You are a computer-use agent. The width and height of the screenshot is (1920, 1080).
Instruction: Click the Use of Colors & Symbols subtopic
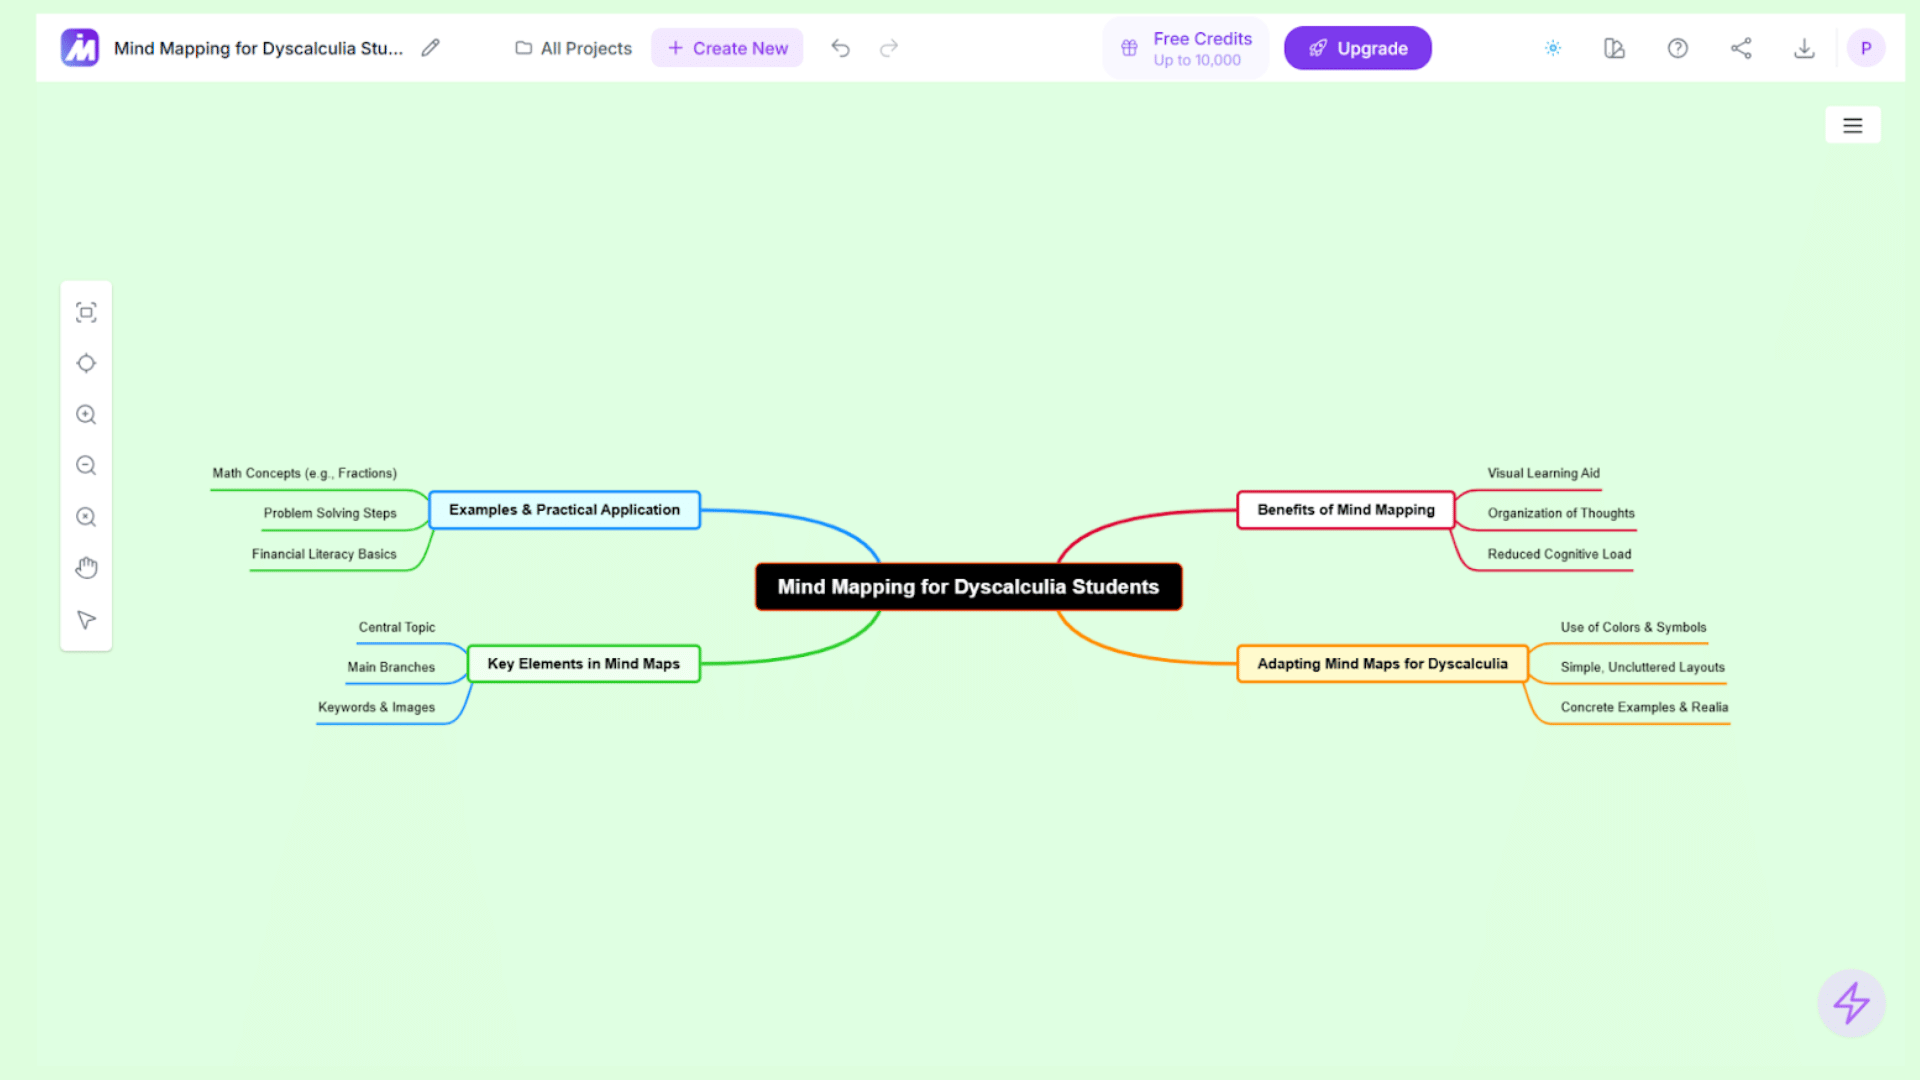pos(1633,627)
